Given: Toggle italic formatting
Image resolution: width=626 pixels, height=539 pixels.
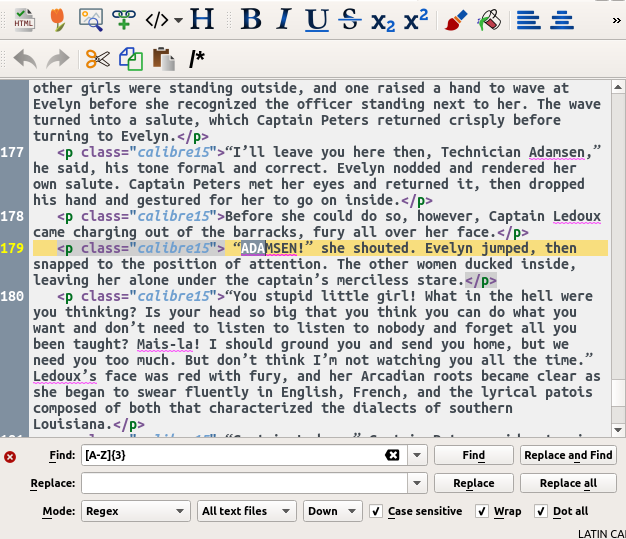Looking at the screenshot, I should click(284, 19).
